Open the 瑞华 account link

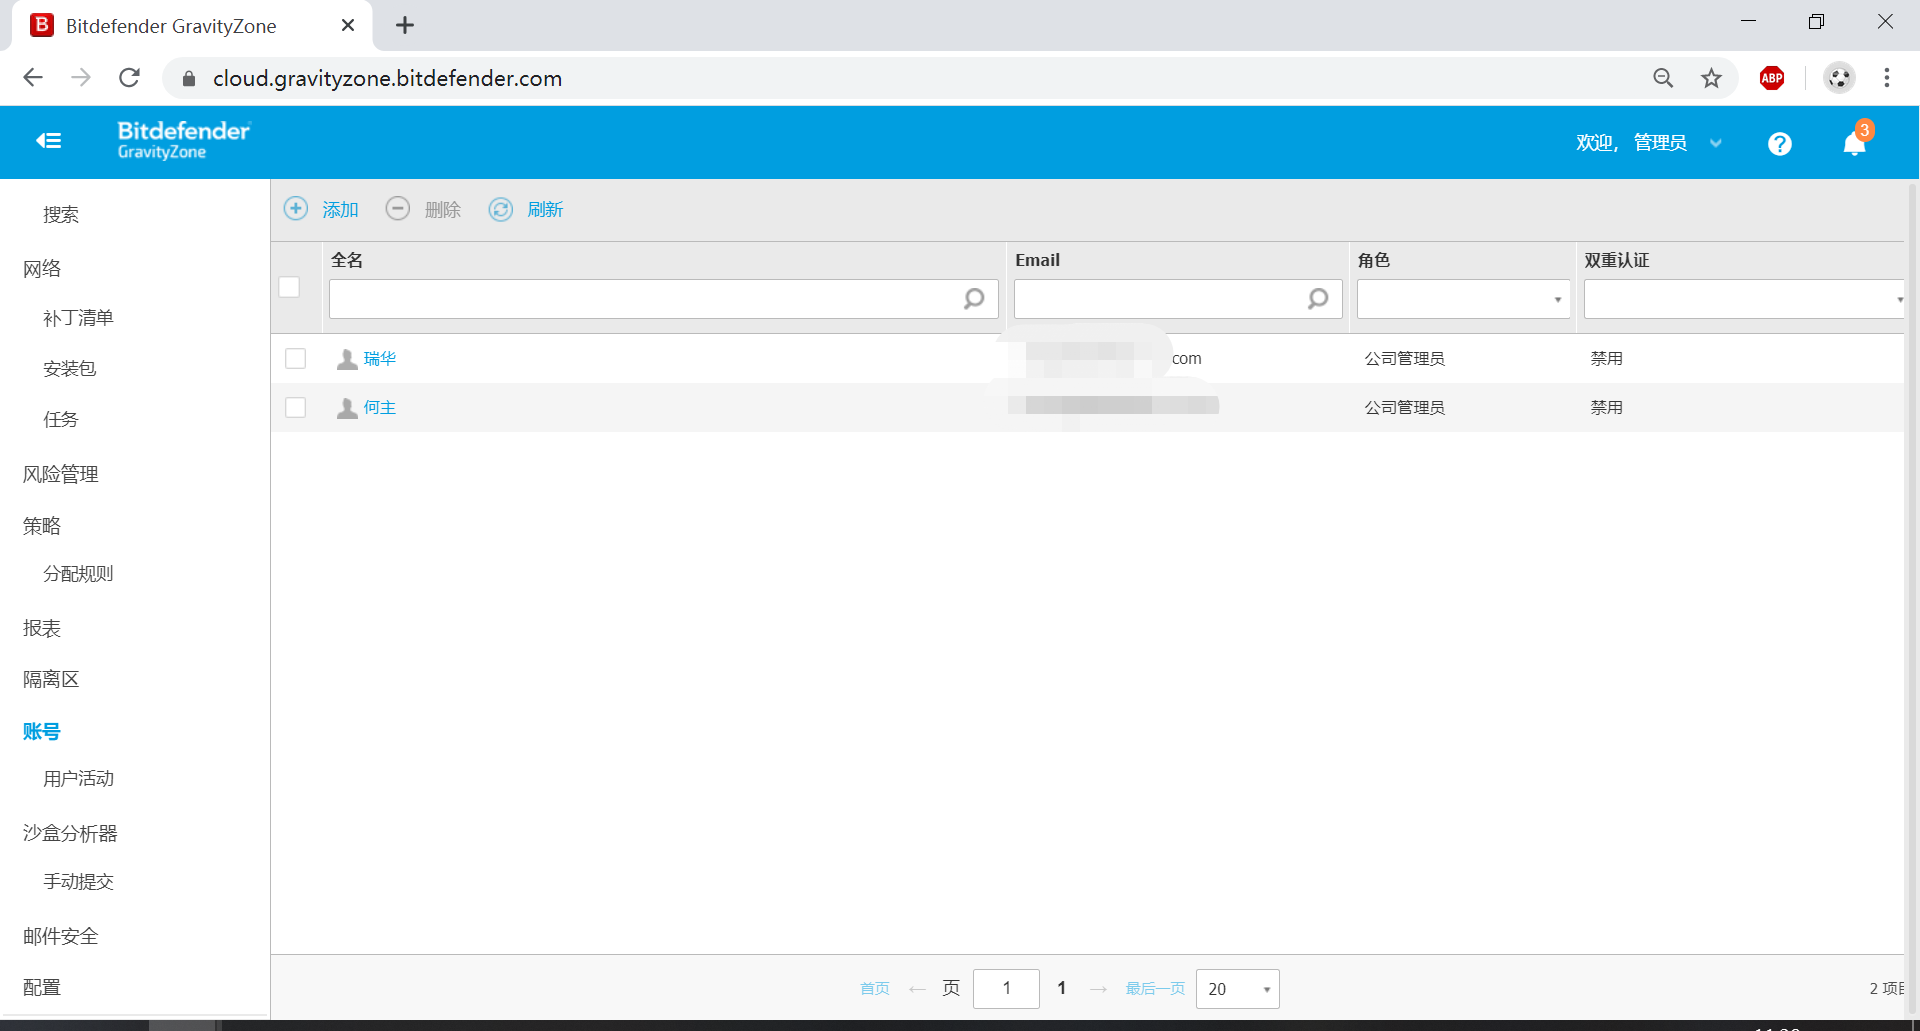point(380,358)
